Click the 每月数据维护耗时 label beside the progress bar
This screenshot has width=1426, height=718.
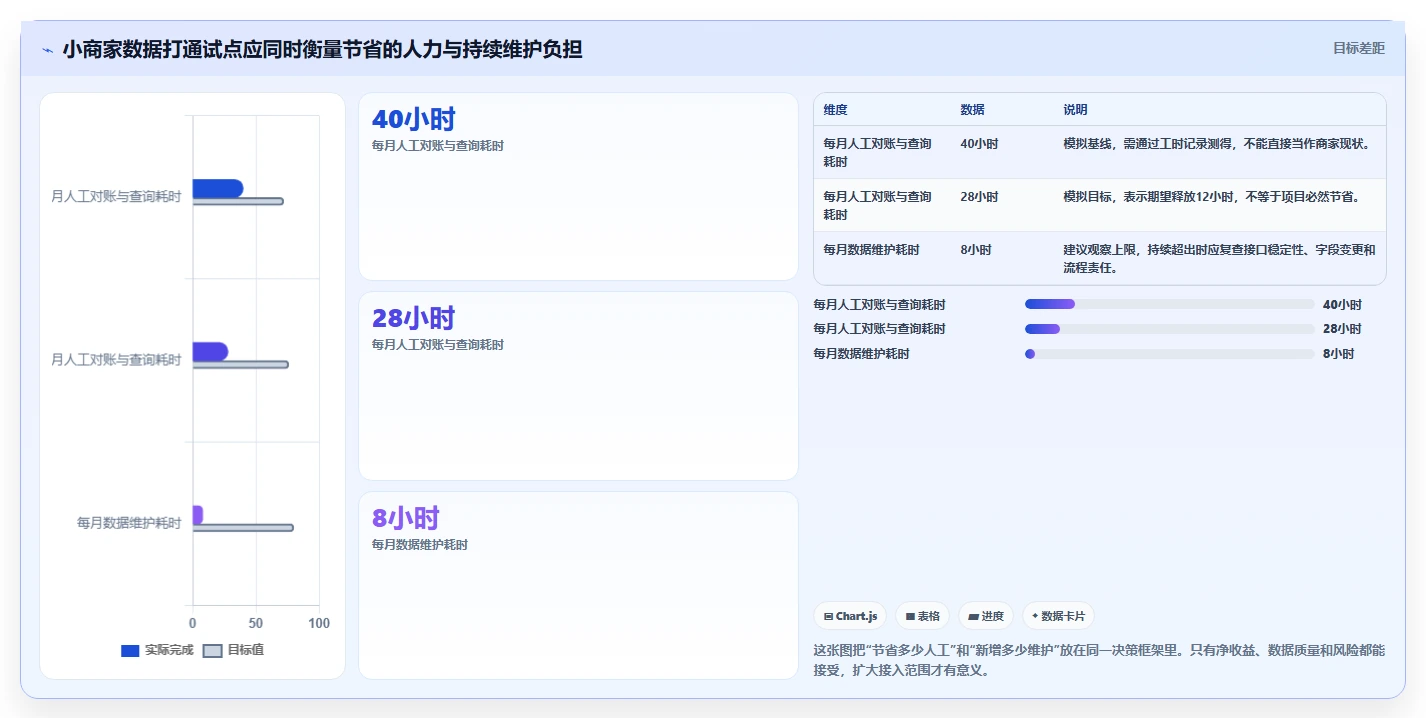point(862,354)
